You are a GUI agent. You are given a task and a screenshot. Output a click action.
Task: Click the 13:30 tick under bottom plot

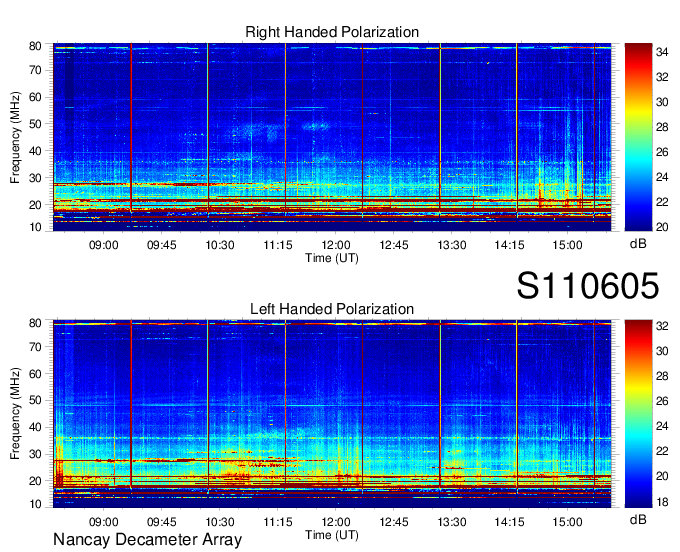coord(451,522)
